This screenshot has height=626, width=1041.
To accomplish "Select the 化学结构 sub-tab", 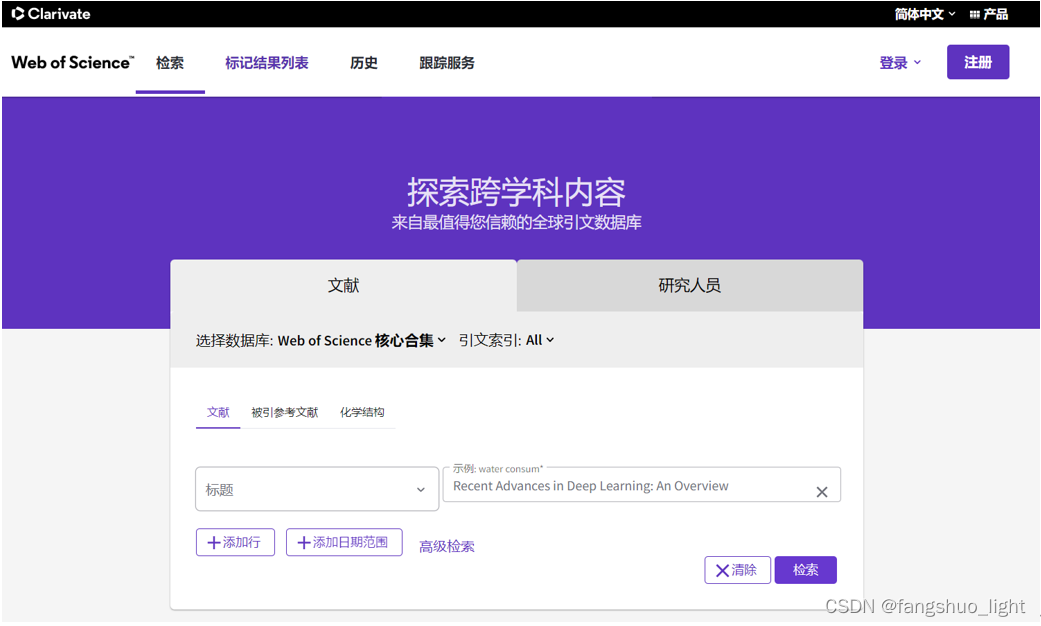I will click(x=362, y=412).
